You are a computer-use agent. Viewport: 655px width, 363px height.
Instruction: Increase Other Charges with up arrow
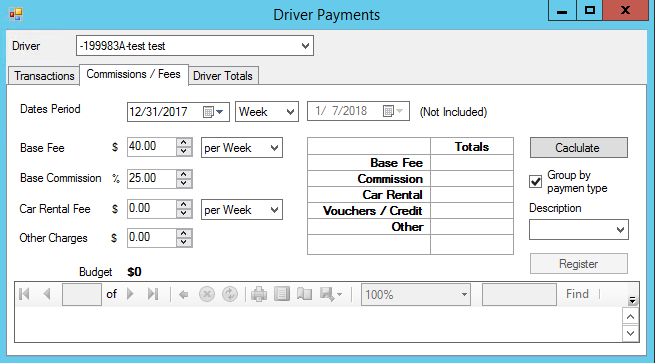click(184, 233)
